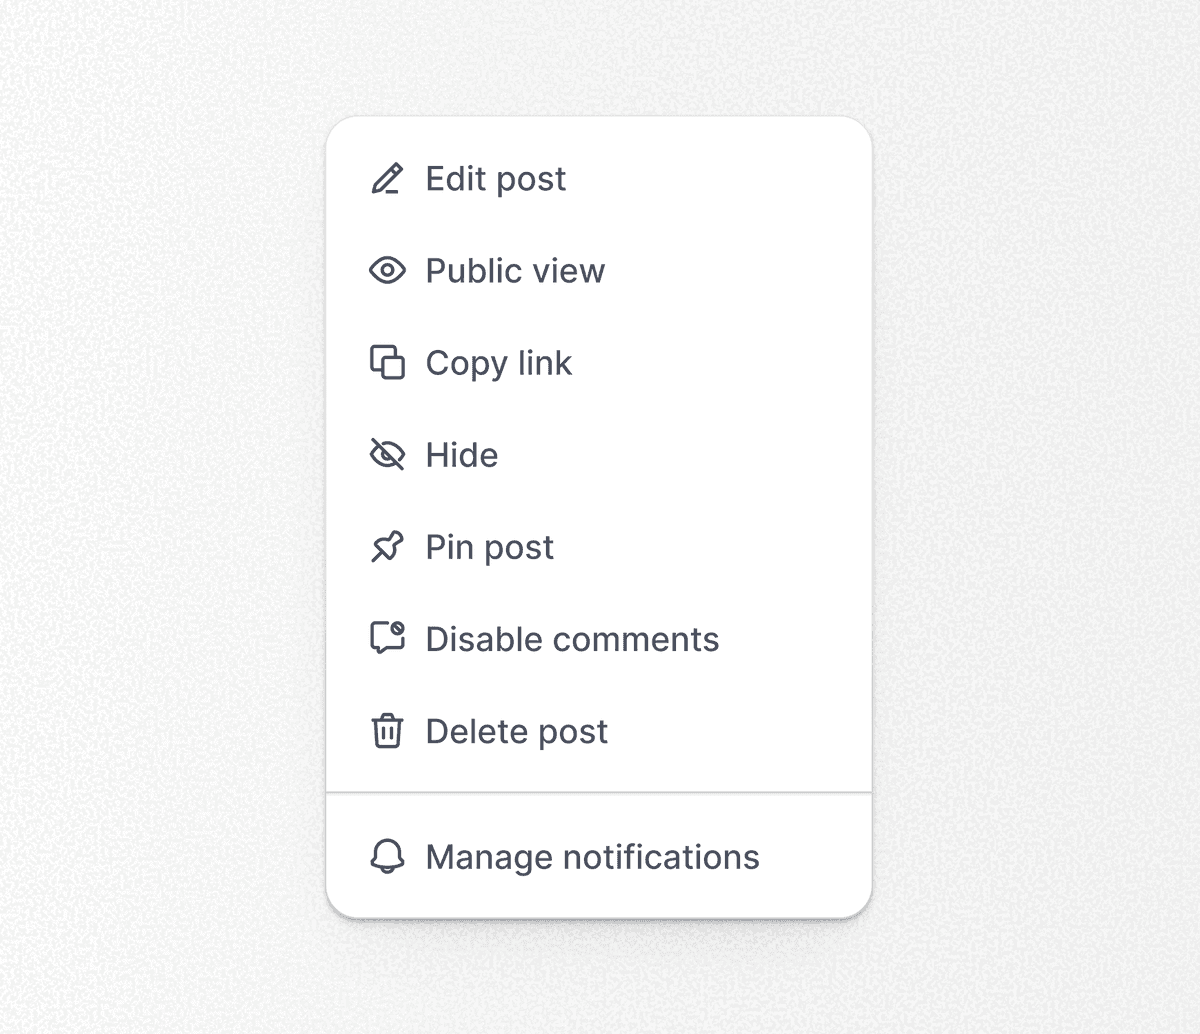Image resolution: width=1200 pixels, height=1034 pixels.
Task: Click the trash can Delete post icon
Action: click(387, 731)
